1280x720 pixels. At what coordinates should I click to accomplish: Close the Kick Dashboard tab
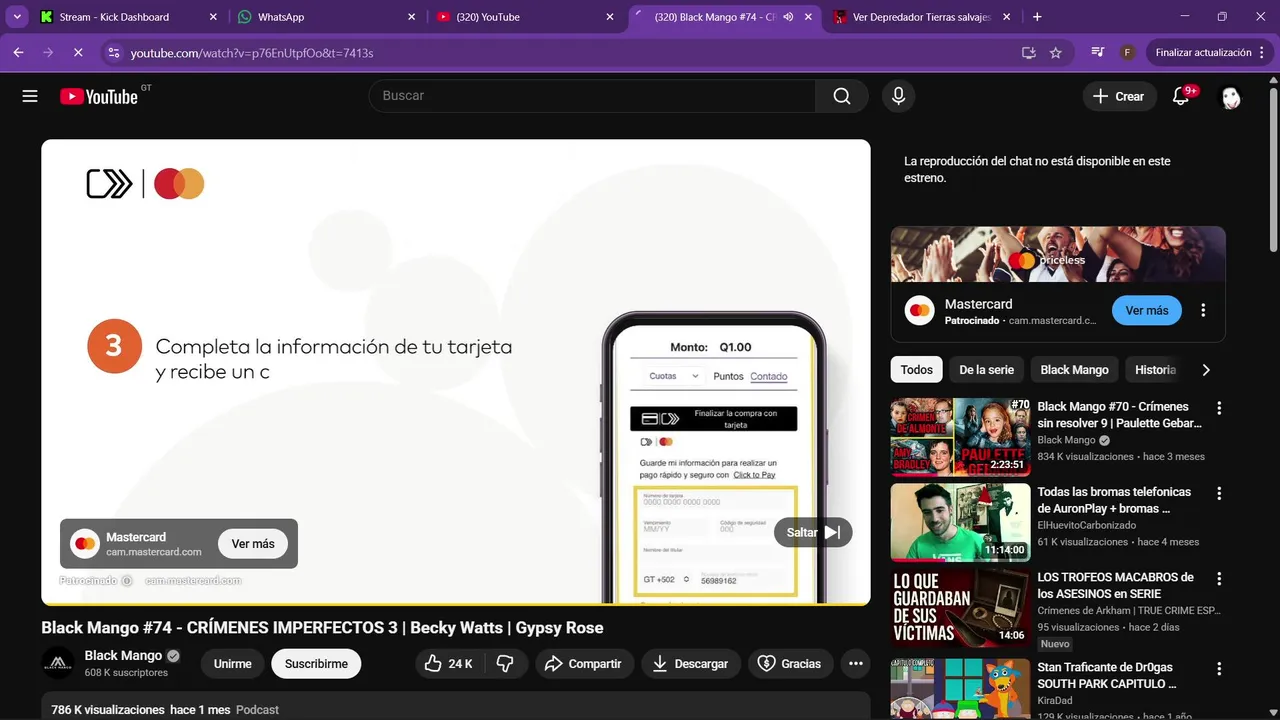(x=213, y=17)
